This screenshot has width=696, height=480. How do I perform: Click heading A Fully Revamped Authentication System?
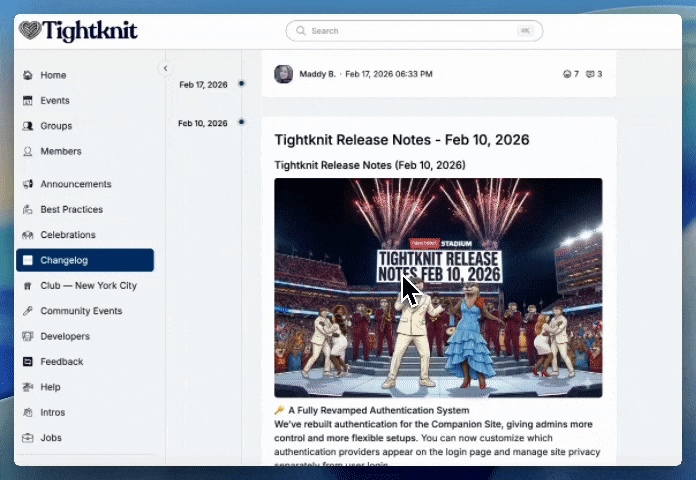(x=379, y=410)
